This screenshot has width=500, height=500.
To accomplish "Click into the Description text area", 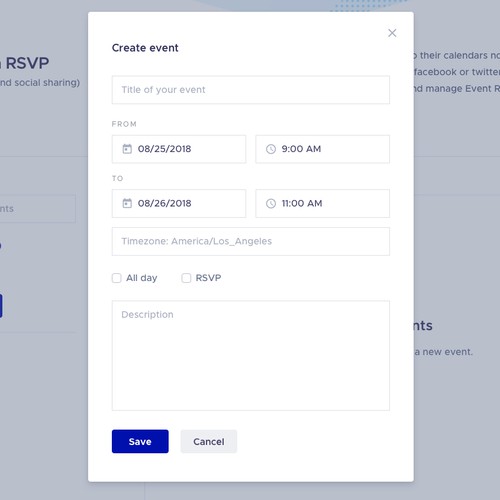I will click(251, 355).
